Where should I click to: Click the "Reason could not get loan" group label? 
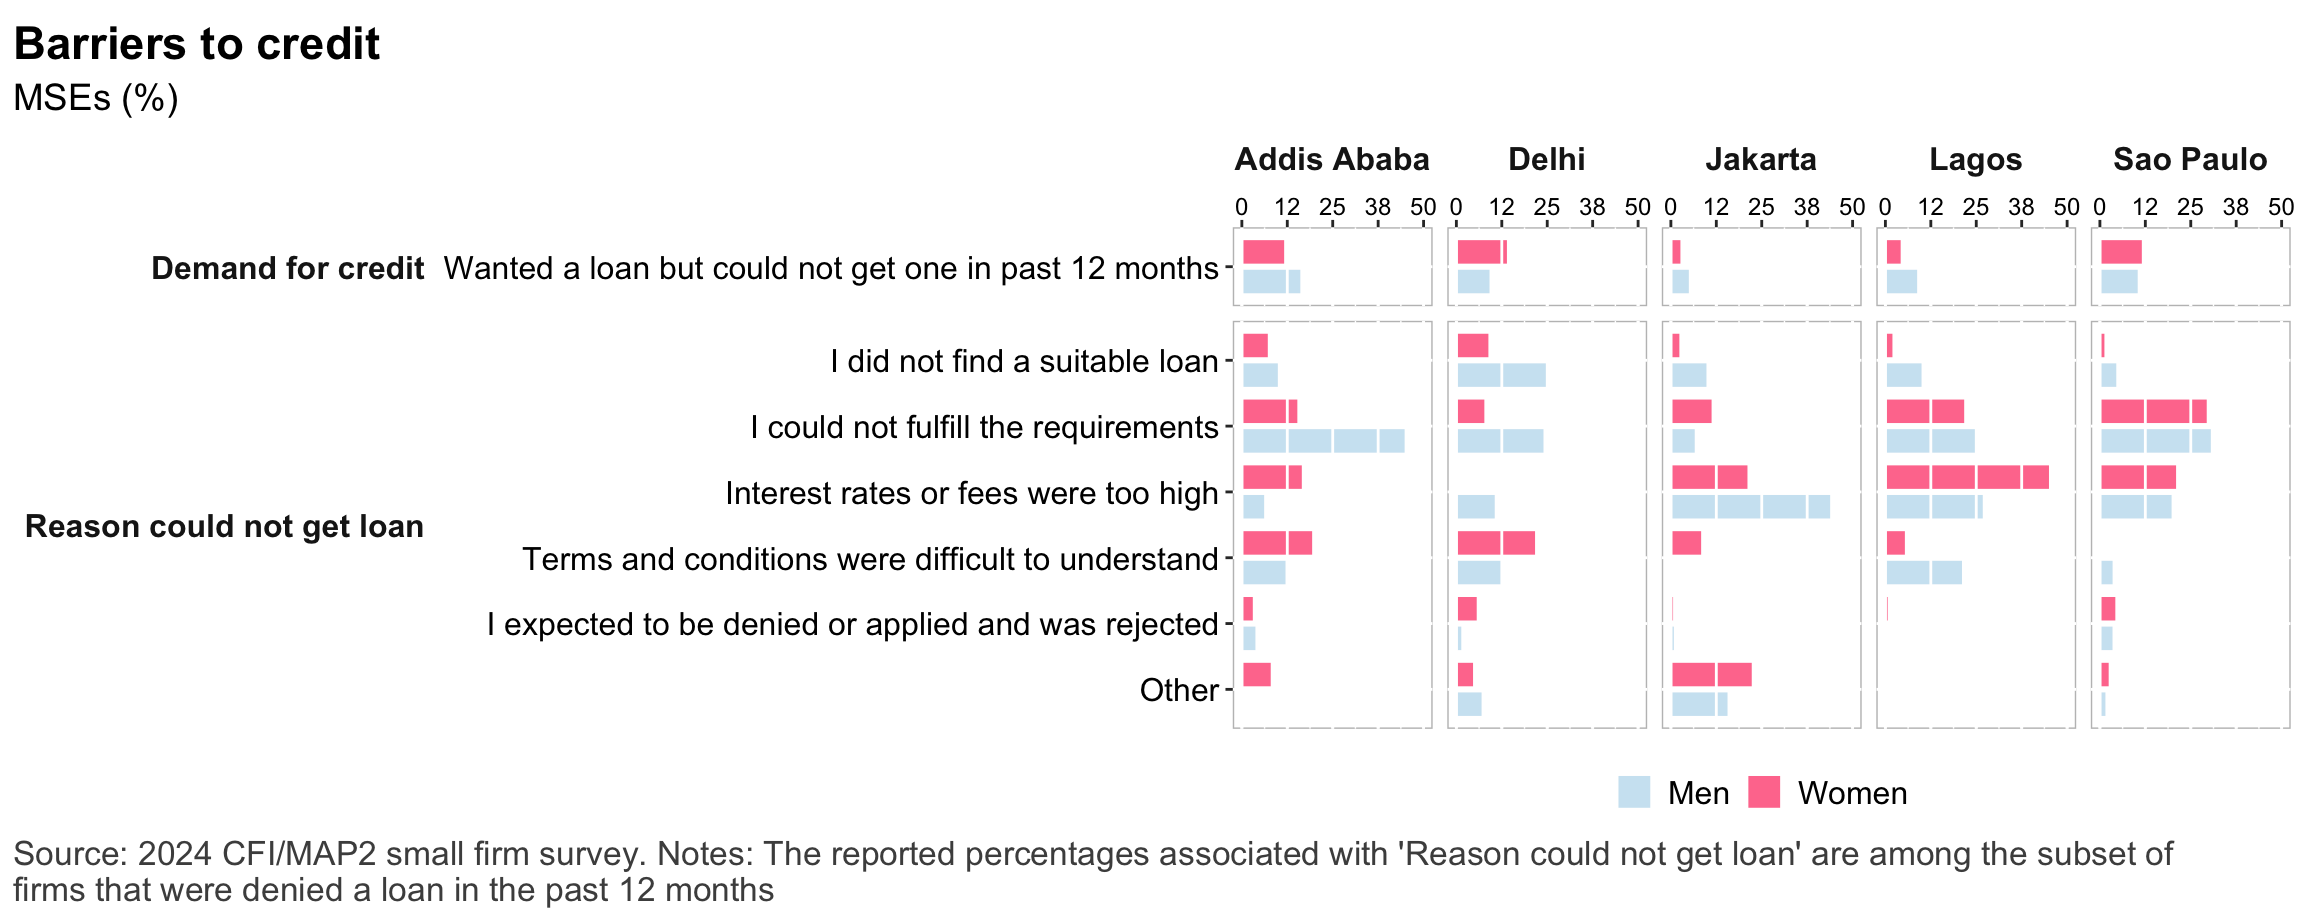(224, 526)
